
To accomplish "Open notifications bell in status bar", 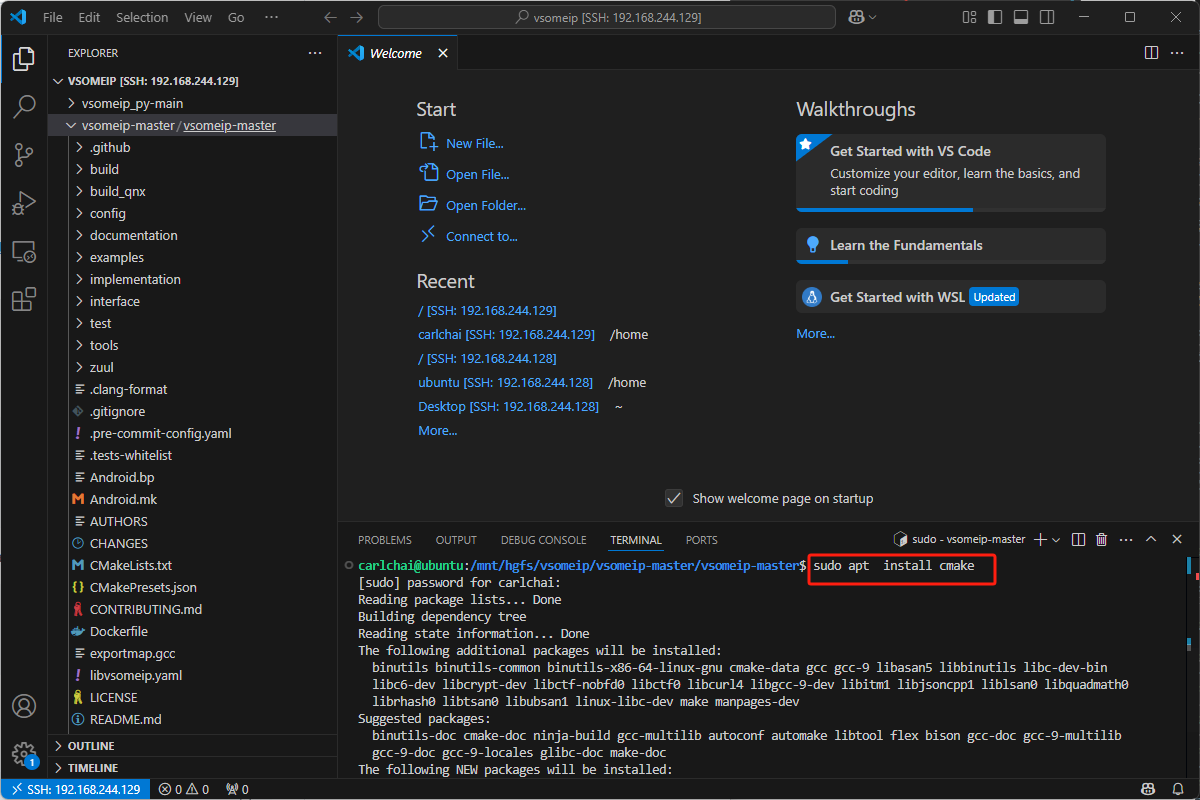I will [x=1178, y=789].
